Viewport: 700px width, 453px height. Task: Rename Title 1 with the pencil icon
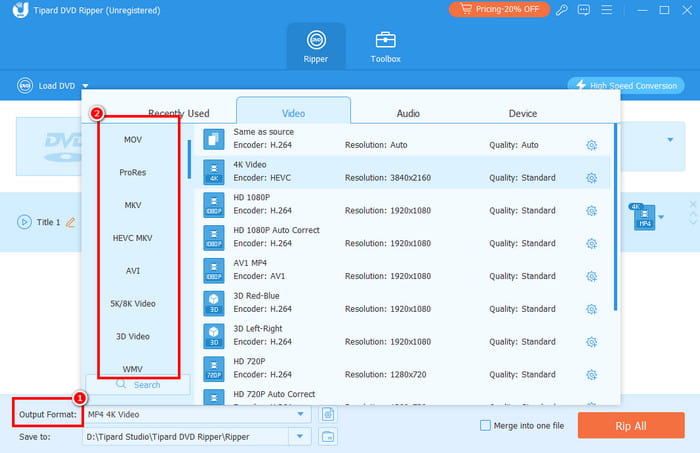(70, 222)
